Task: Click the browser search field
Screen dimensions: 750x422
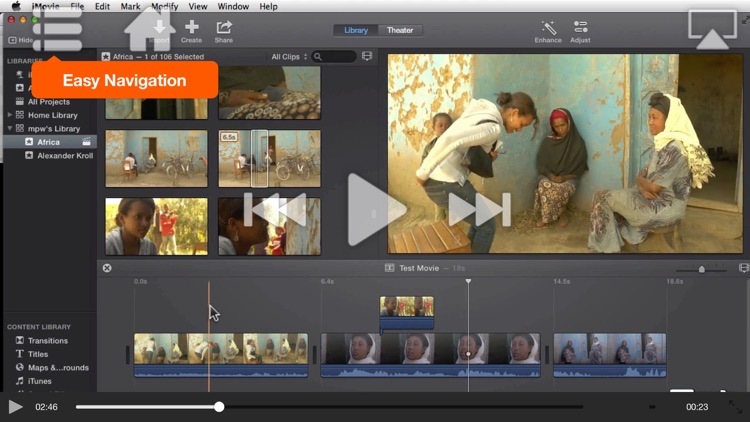Action: point(334,56)
